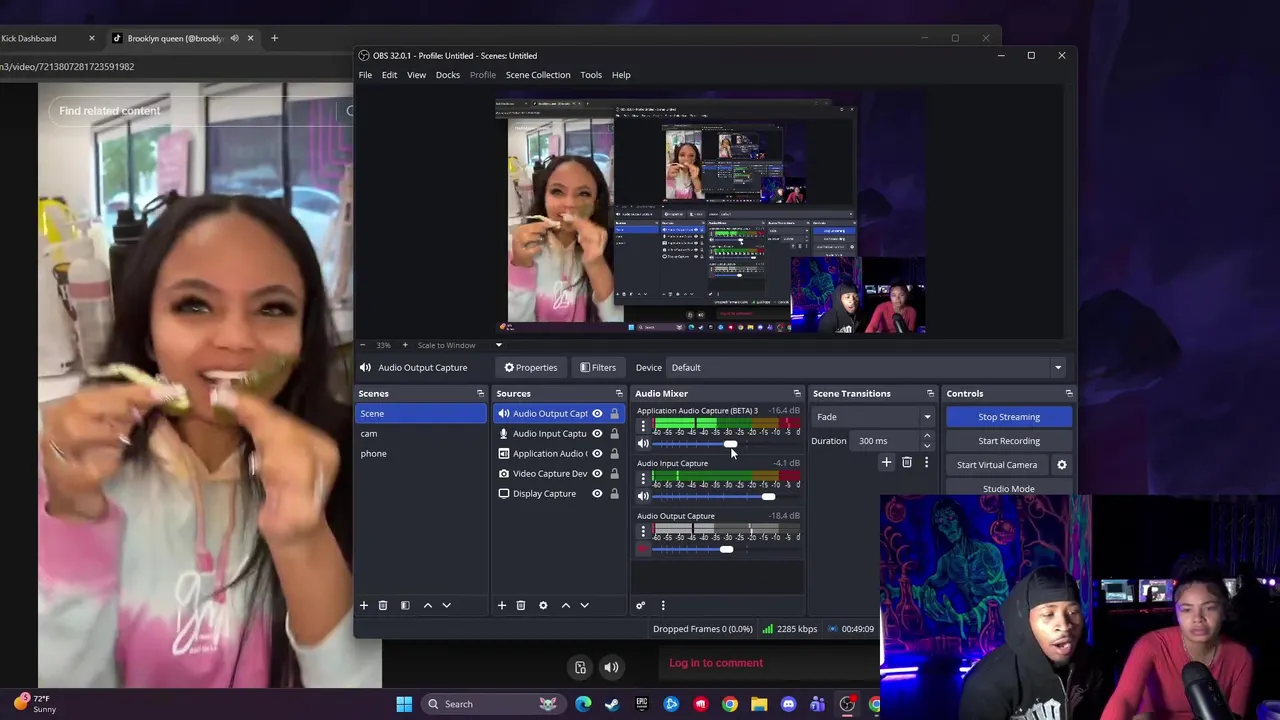Image resolution: width=1280 pixels, height=720 pixels.
Task: Hide the Audio Input Capture source
Action: pyautogui.click(x=597, y=433)
